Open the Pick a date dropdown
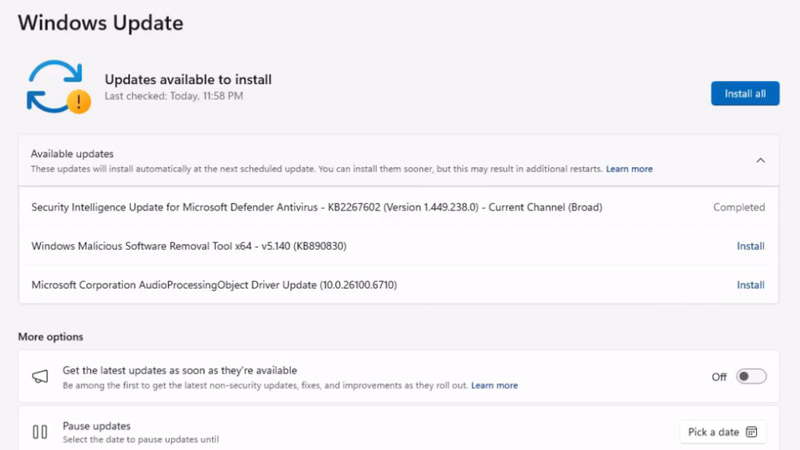Image resolution: width=800 pixels, height=450 pixels. pos(722,432)
